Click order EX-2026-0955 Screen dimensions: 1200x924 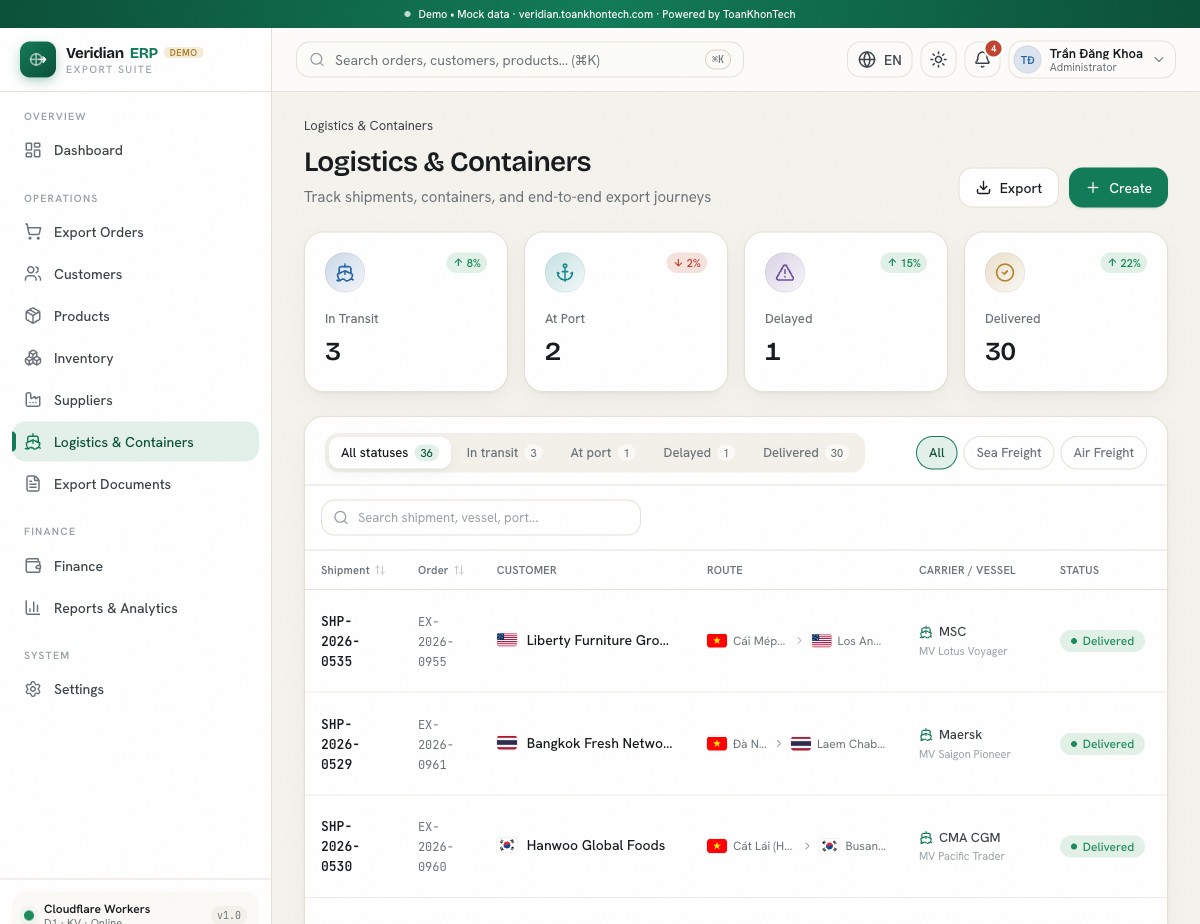(x=435, y=641)
